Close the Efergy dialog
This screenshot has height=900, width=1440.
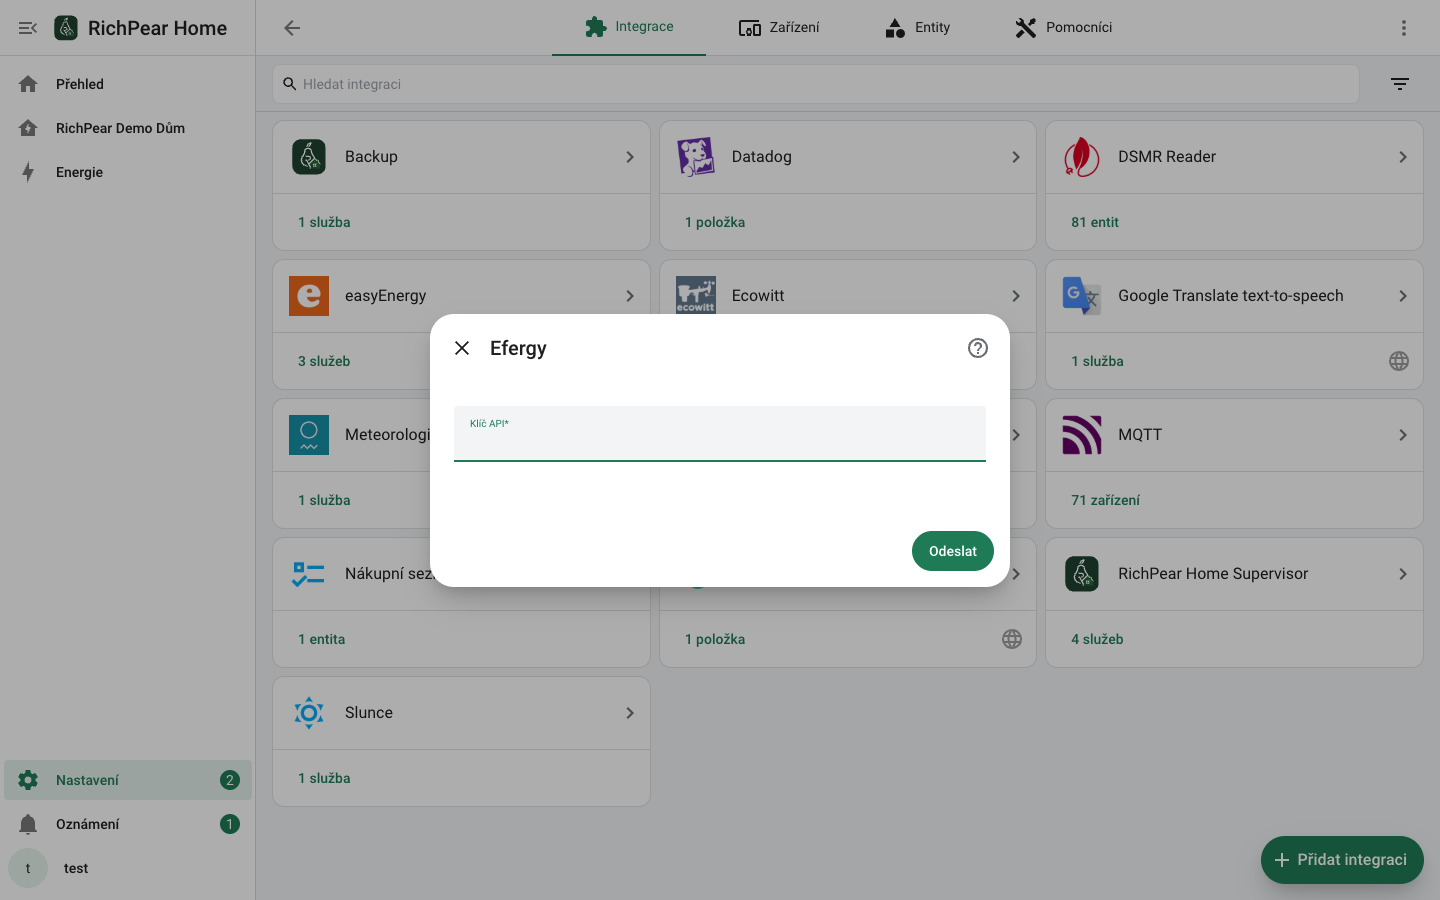click(462, 348)
